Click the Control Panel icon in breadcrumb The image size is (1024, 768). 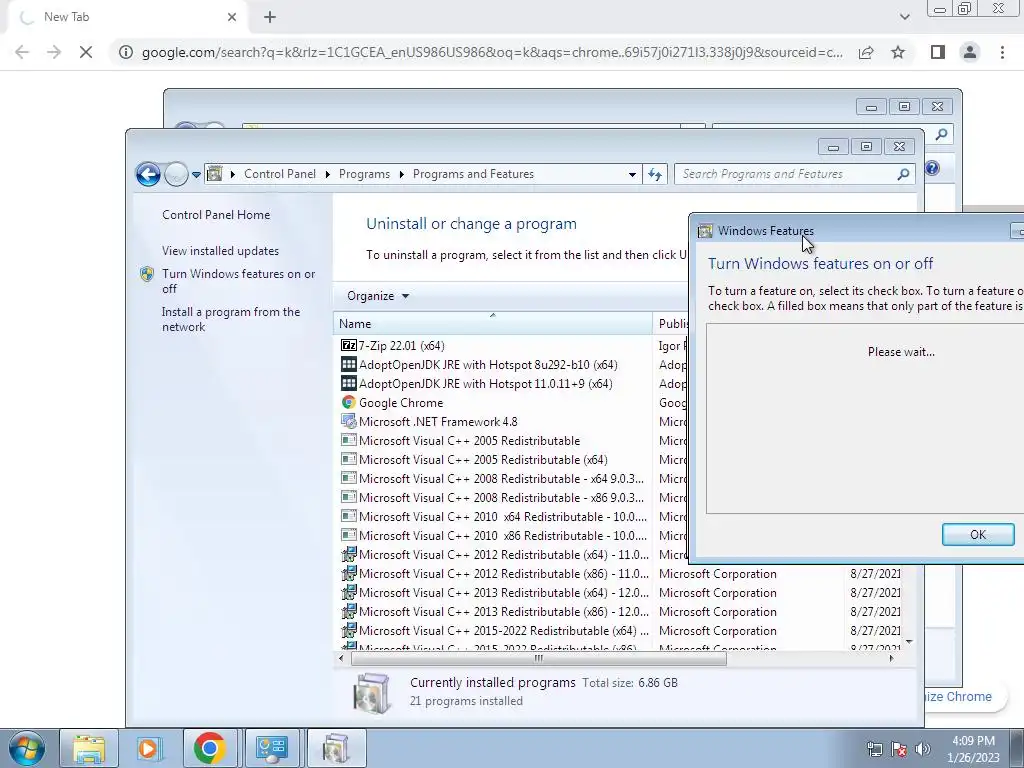pyautogui.click(x=214, y=174)
